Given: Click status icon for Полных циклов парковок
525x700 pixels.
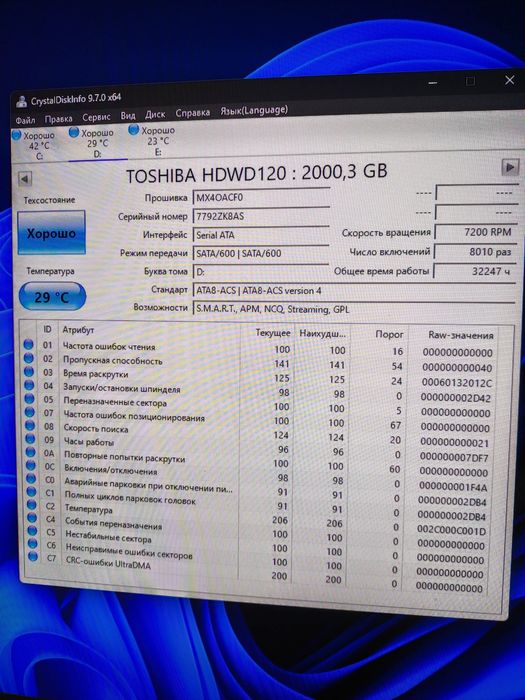Looking at the screenshot, I should [x=32, y=492].
